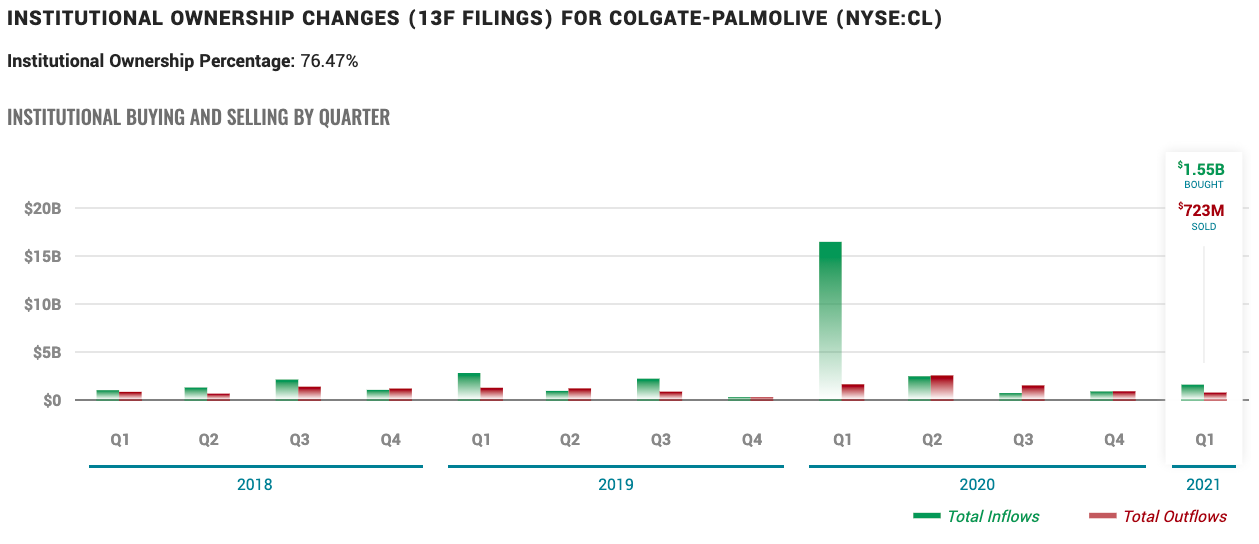Viewport: 1259px width, 544px height.
Task: Click the green Q1 2019 inflows bar
Action: 469,387
